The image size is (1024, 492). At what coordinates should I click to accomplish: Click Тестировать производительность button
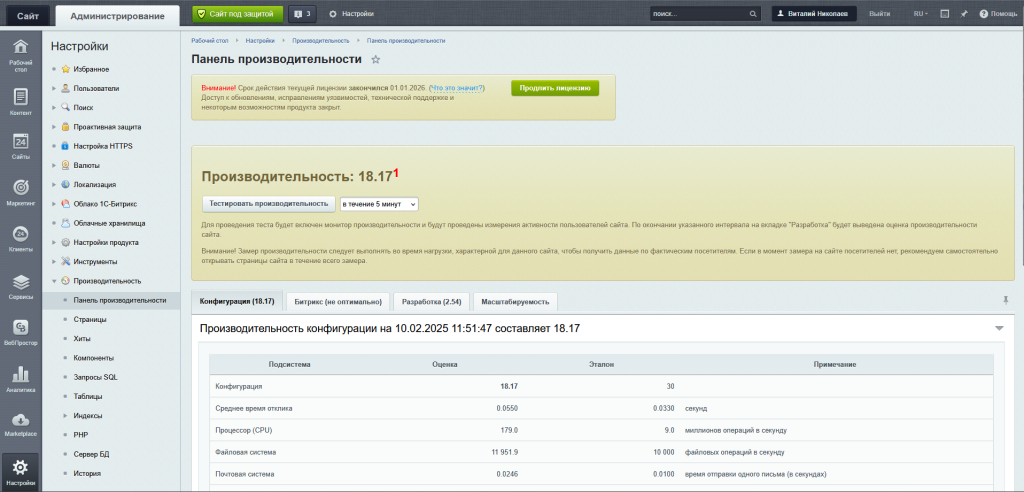pyautogui.click(x=269, y=203)
